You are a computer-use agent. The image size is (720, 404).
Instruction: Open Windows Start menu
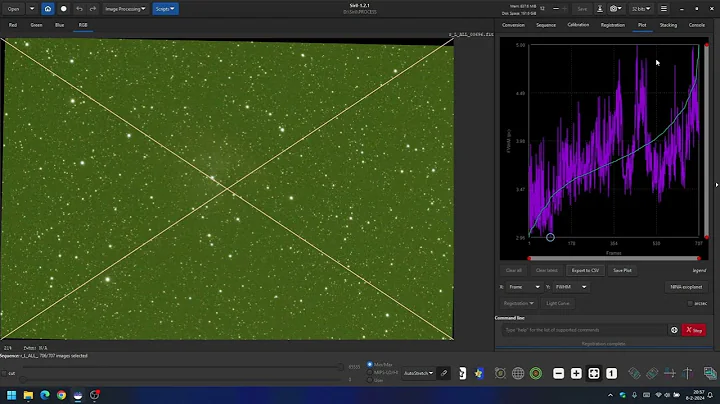[x=11, y=395]
